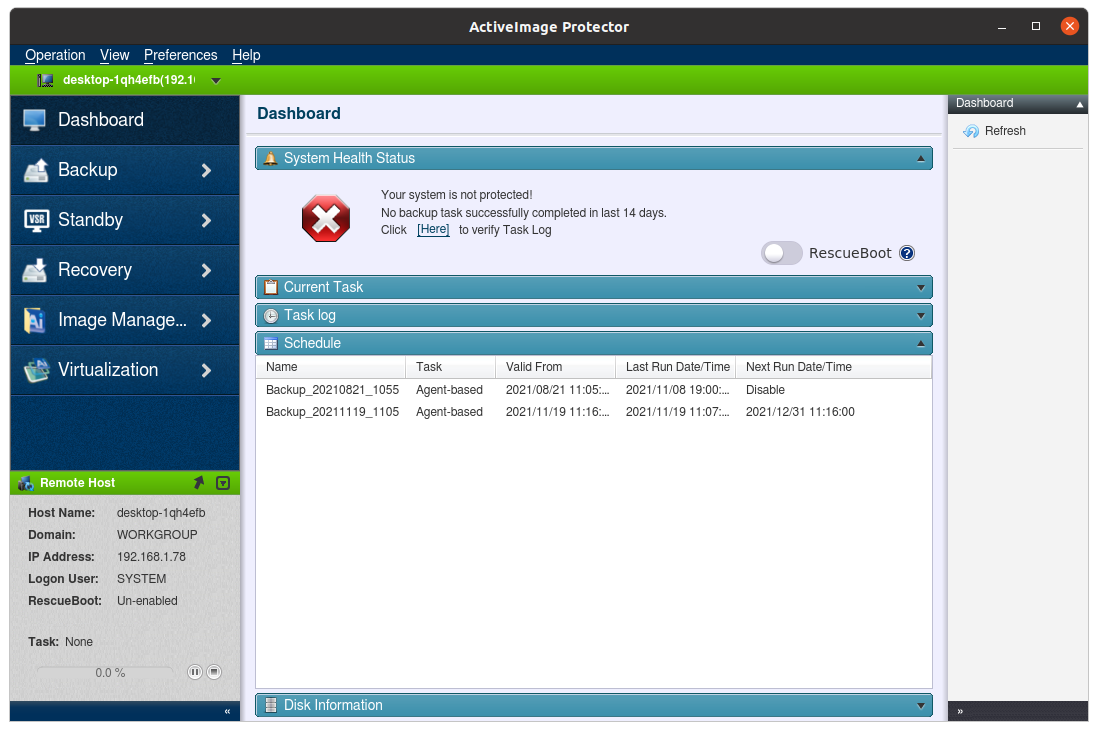The image size is (1098, 731).
Task: Open the Preferences menu
Action: pyautogui.click(x=180, y=55)
